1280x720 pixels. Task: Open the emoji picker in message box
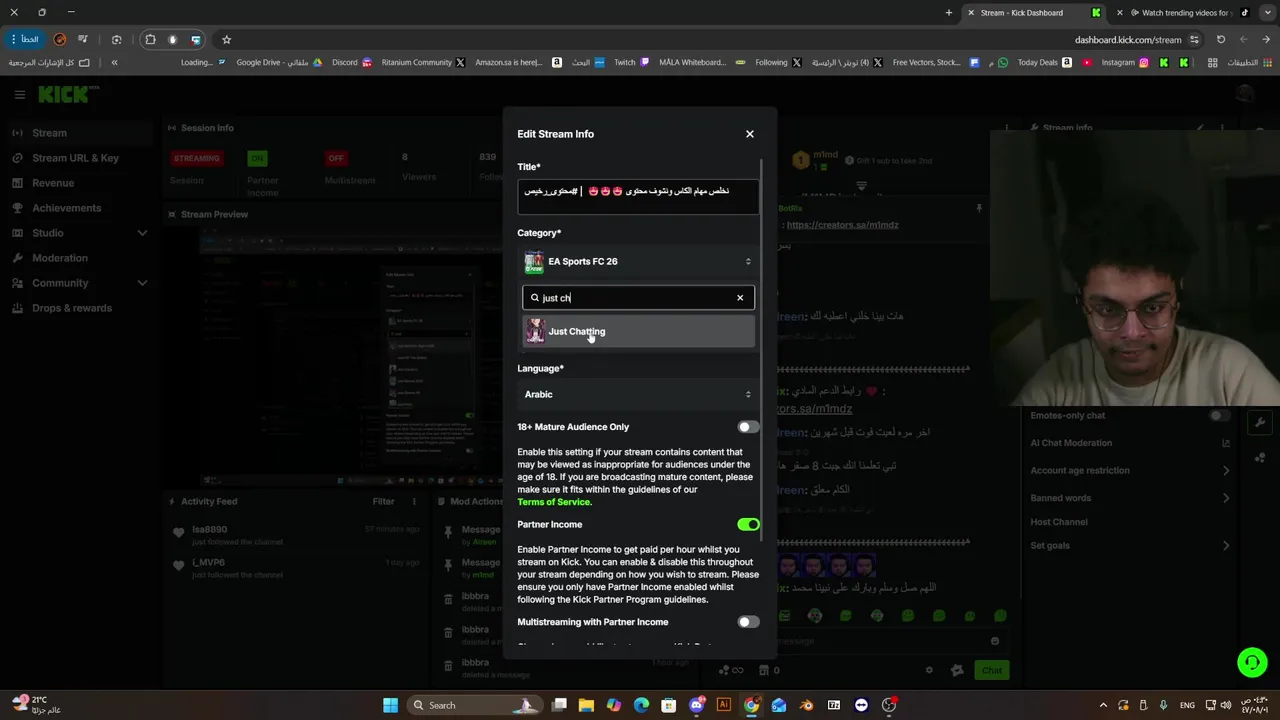pos(995,641)
